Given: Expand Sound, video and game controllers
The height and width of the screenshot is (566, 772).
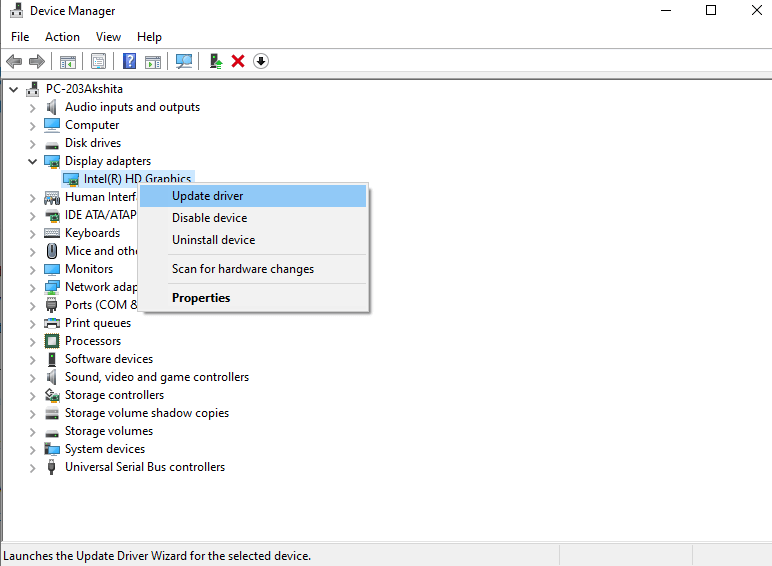Looking at the screenshot, I should (32, 377).
